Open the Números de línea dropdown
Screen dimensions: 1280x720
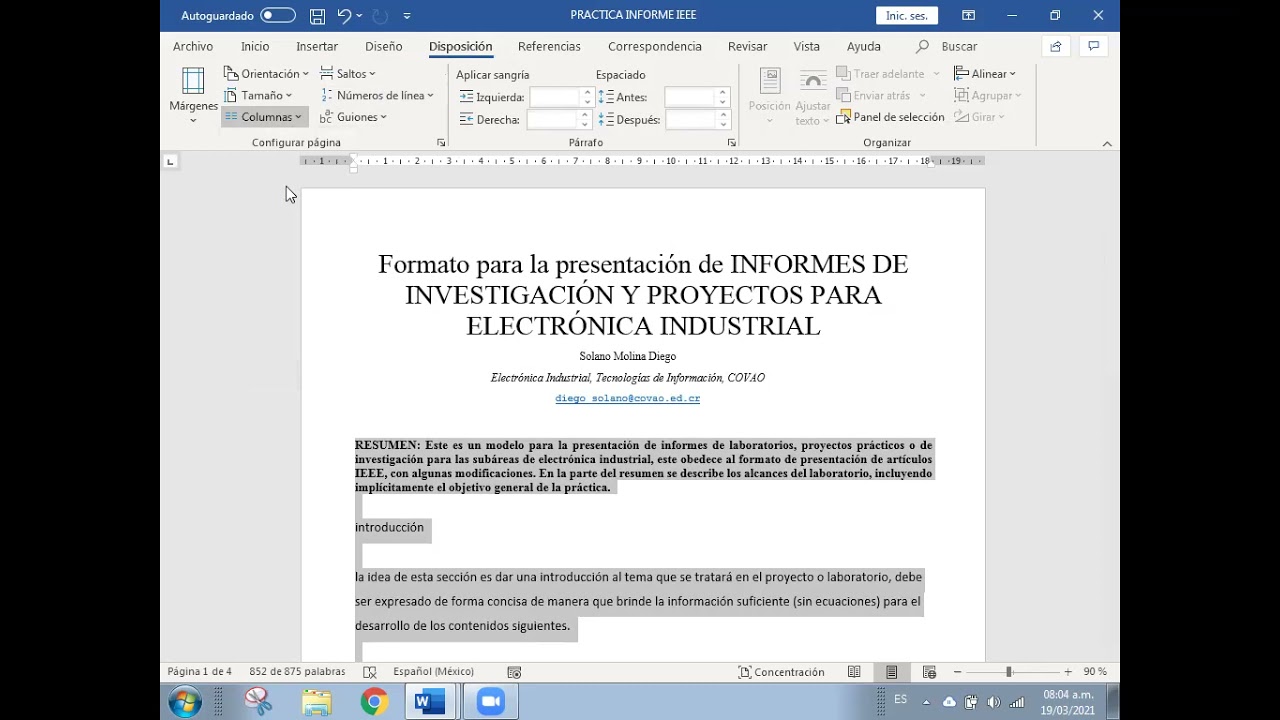(377, 95)
